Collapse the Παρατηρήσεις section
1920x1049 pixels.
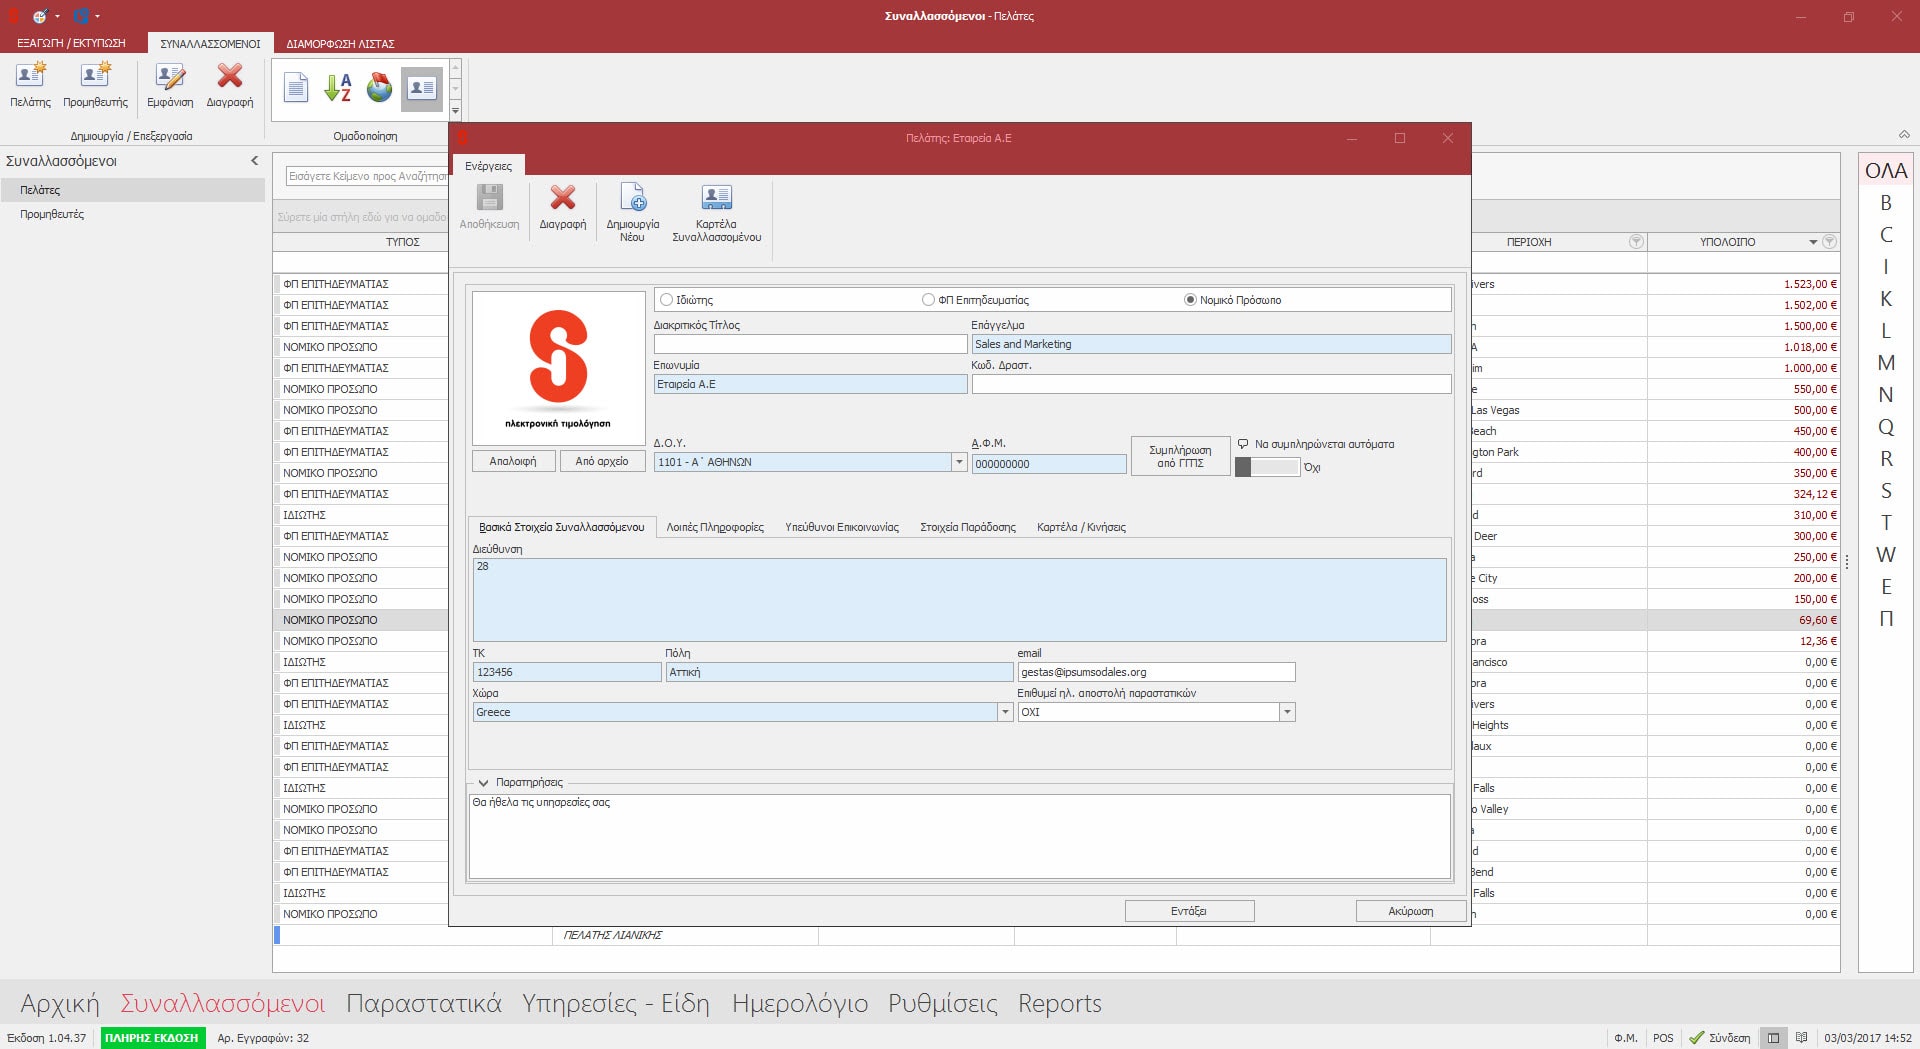pyautogui.click(x=483, y=783)
